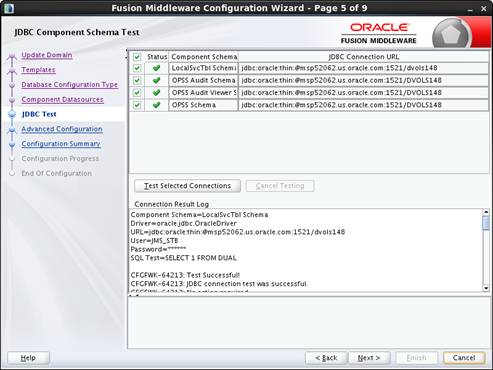Click 'Driver=oracle.jdbc.OracleDriver' log line
The height and width of the screenshot is (370, 493).
point(184,223)
